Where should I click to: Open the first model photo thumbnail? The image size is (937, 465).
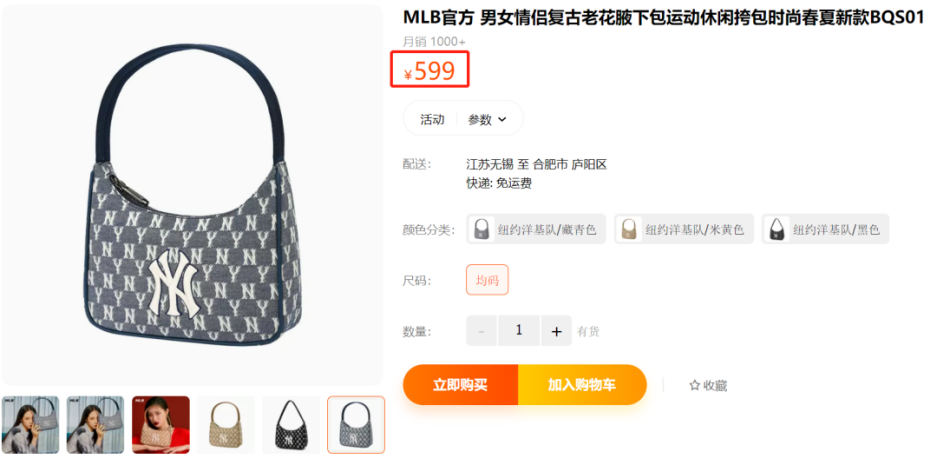pyautogui.click(x=30, y=425)
